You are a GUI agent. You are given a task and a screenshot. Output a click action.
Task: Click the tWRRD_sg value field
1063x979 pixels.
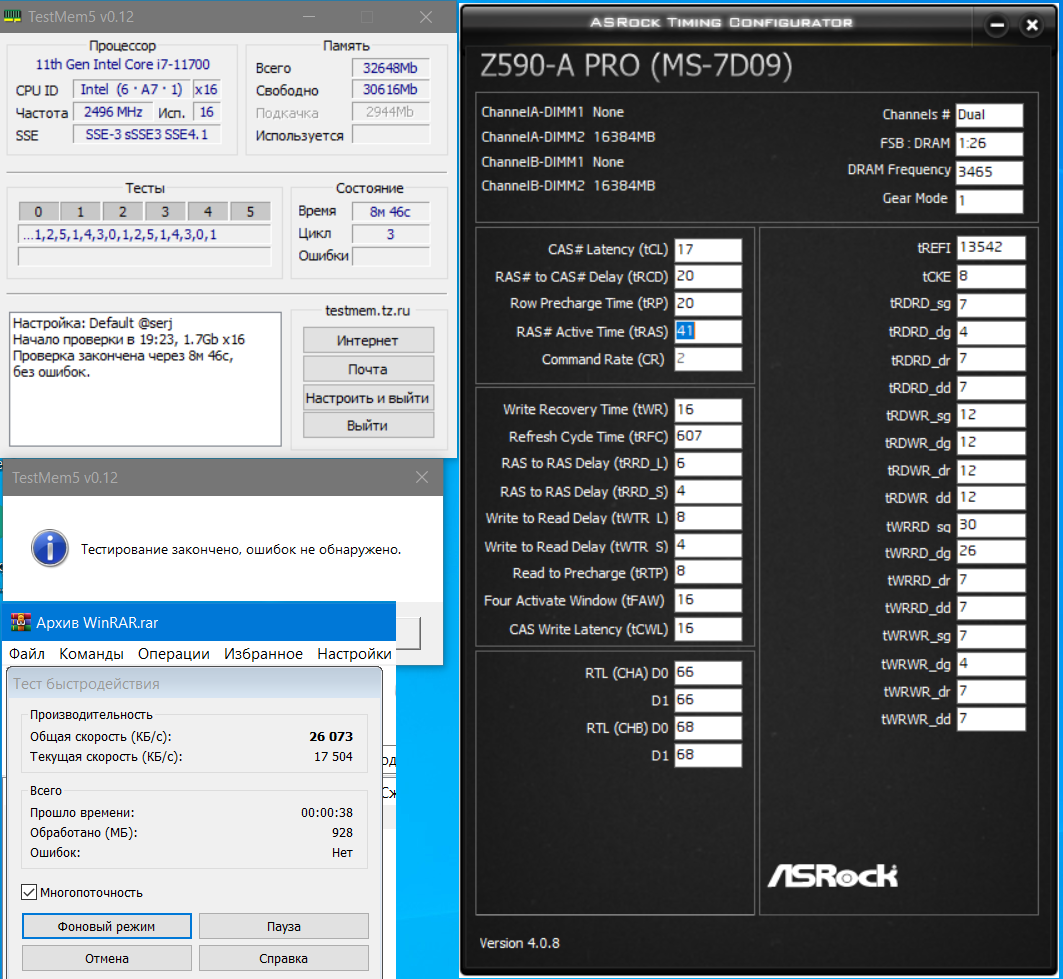pos(991,525)
